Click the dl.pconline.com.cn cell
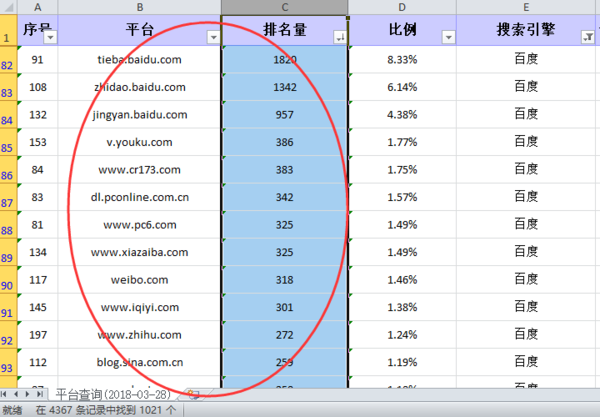This screenshot has width=600, height=417. click(x=140, y=197)
